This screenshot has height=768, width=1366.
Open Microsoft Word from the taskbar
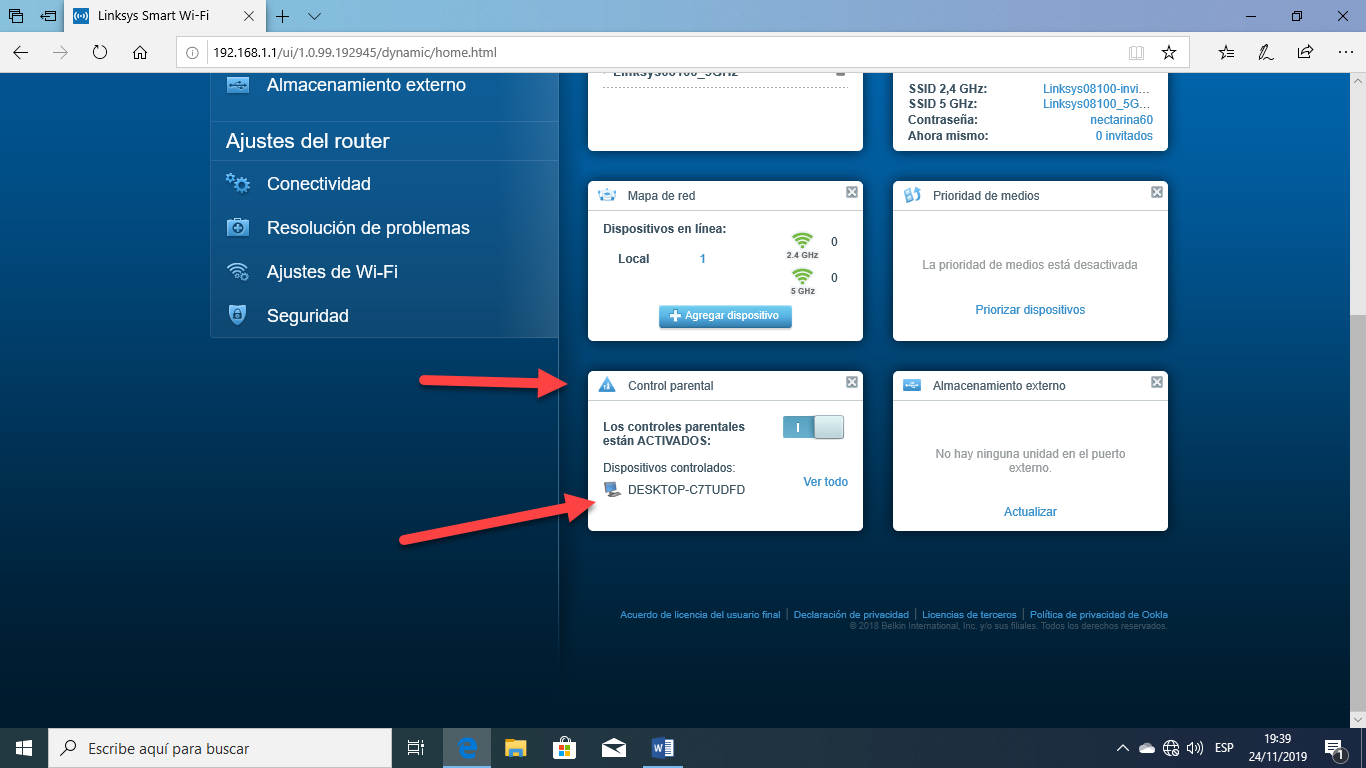click(662, 748)
